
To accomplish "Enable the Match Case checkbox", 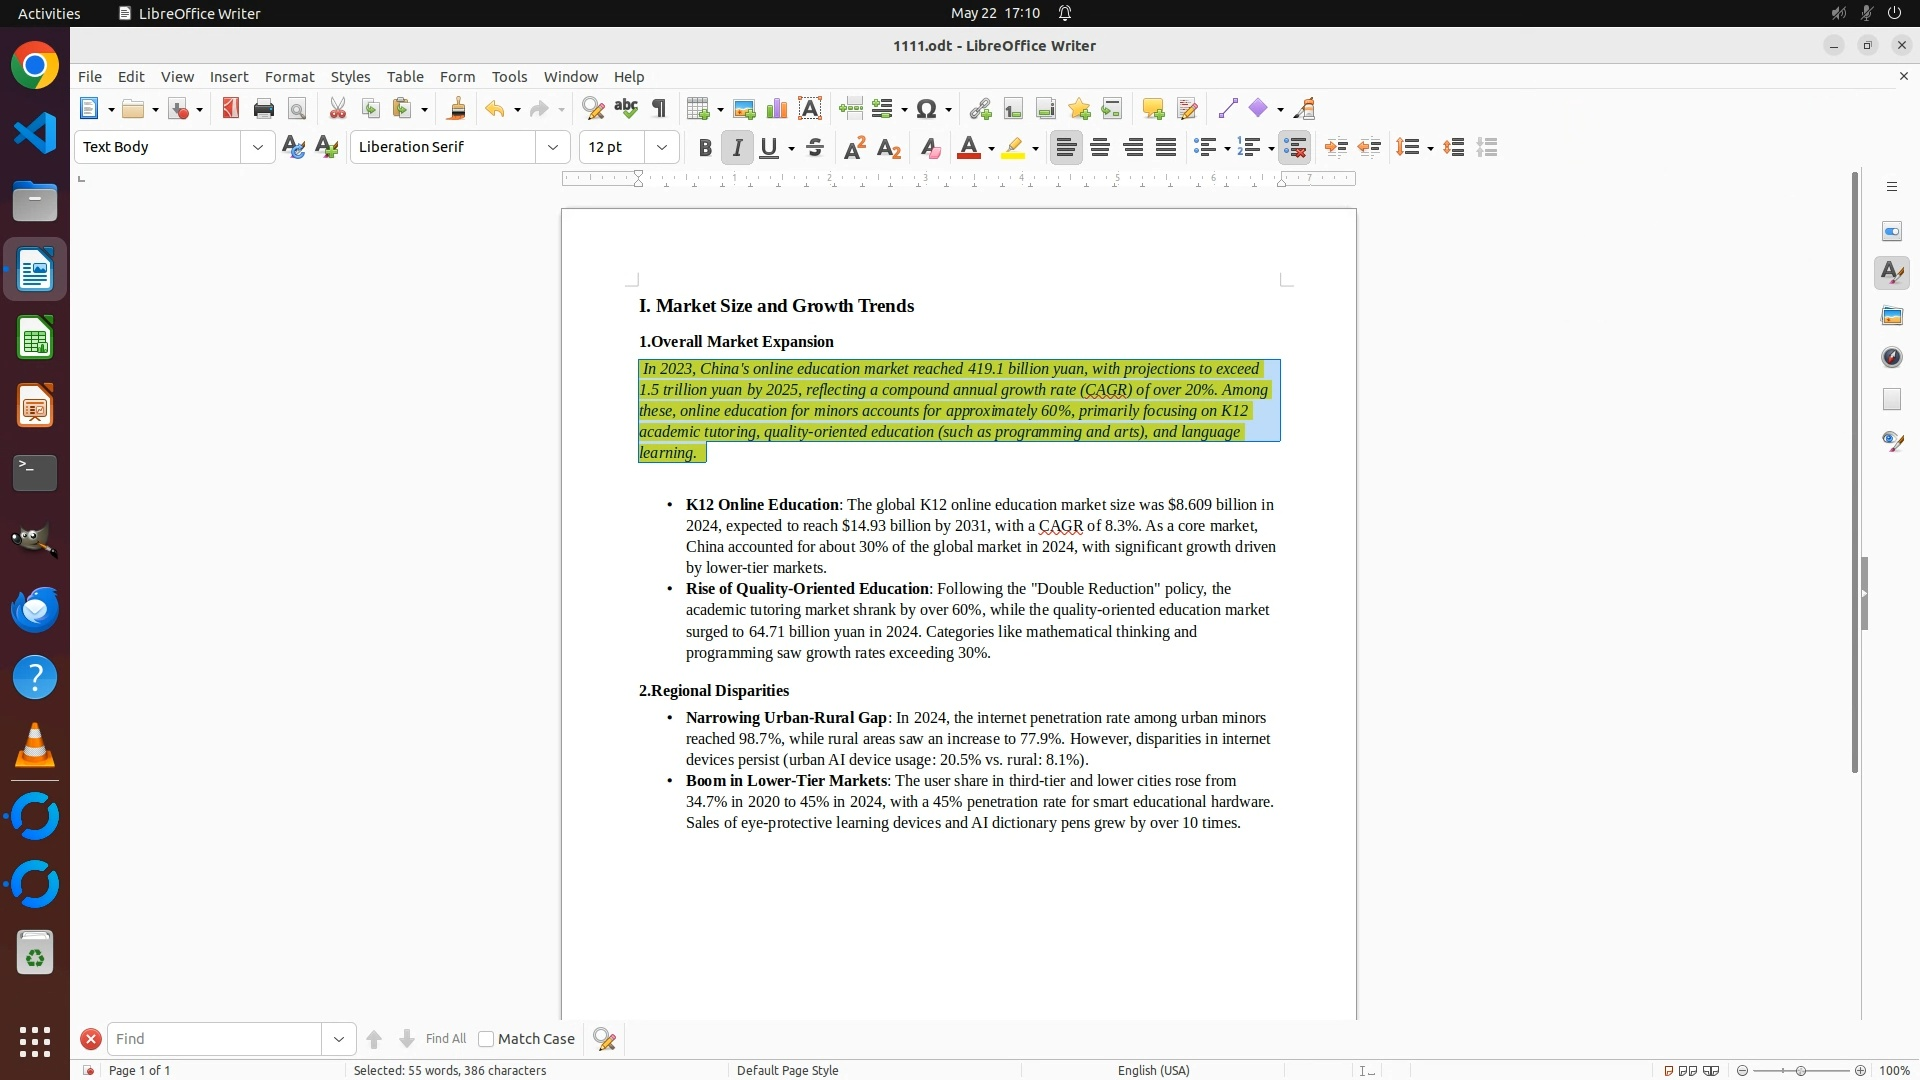I will coord(486,1039).
